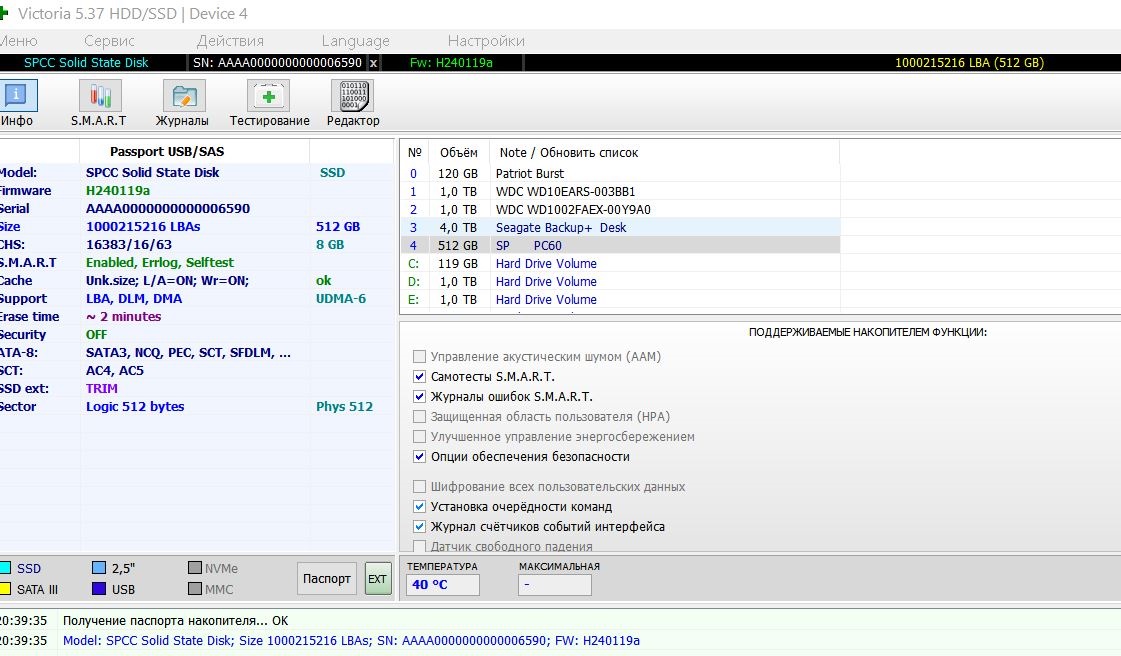Screen dimensions: 1121x656
Task: Toggle Журнал счётчиков событий интерфейса checkbox
Action: (420, 527)
